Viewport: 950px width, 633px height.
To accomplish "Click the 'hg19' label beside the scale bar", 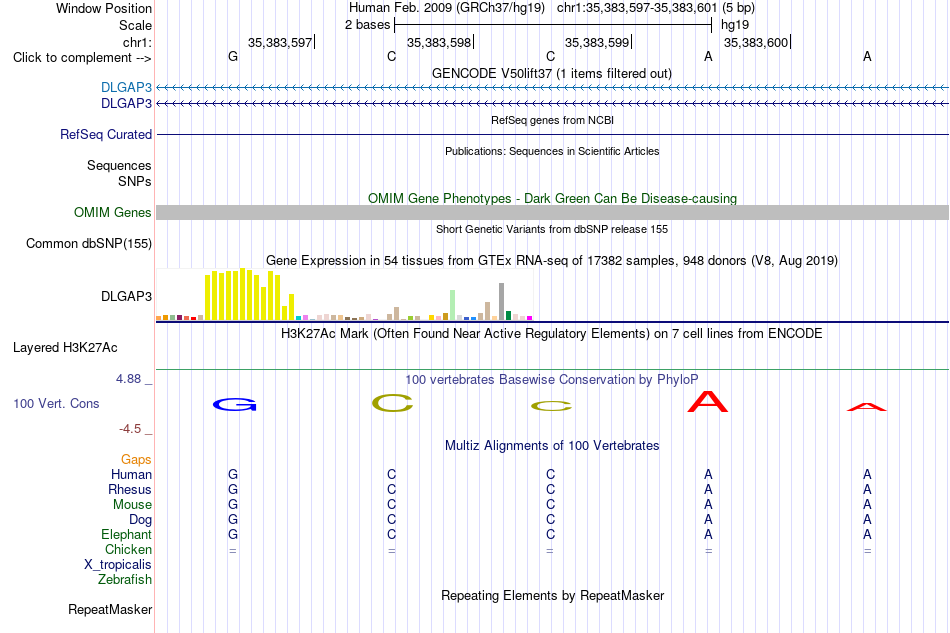I will click(734, 25).
